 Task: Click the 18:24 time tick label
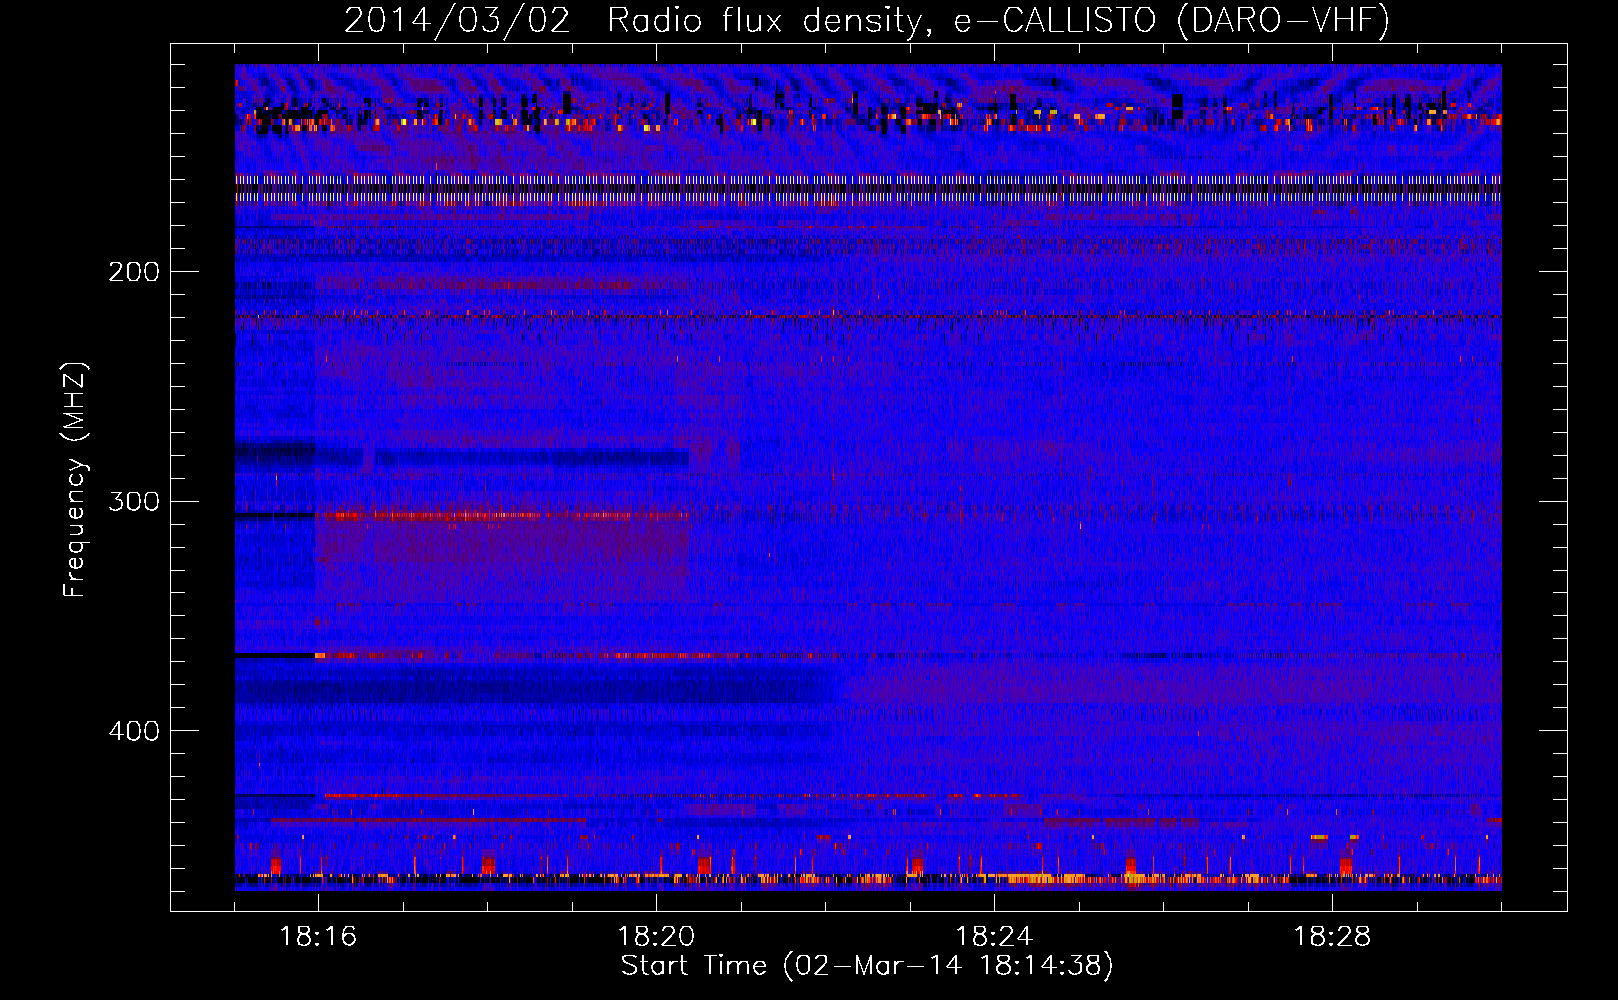pyautogui.click(x=994, y=936)
